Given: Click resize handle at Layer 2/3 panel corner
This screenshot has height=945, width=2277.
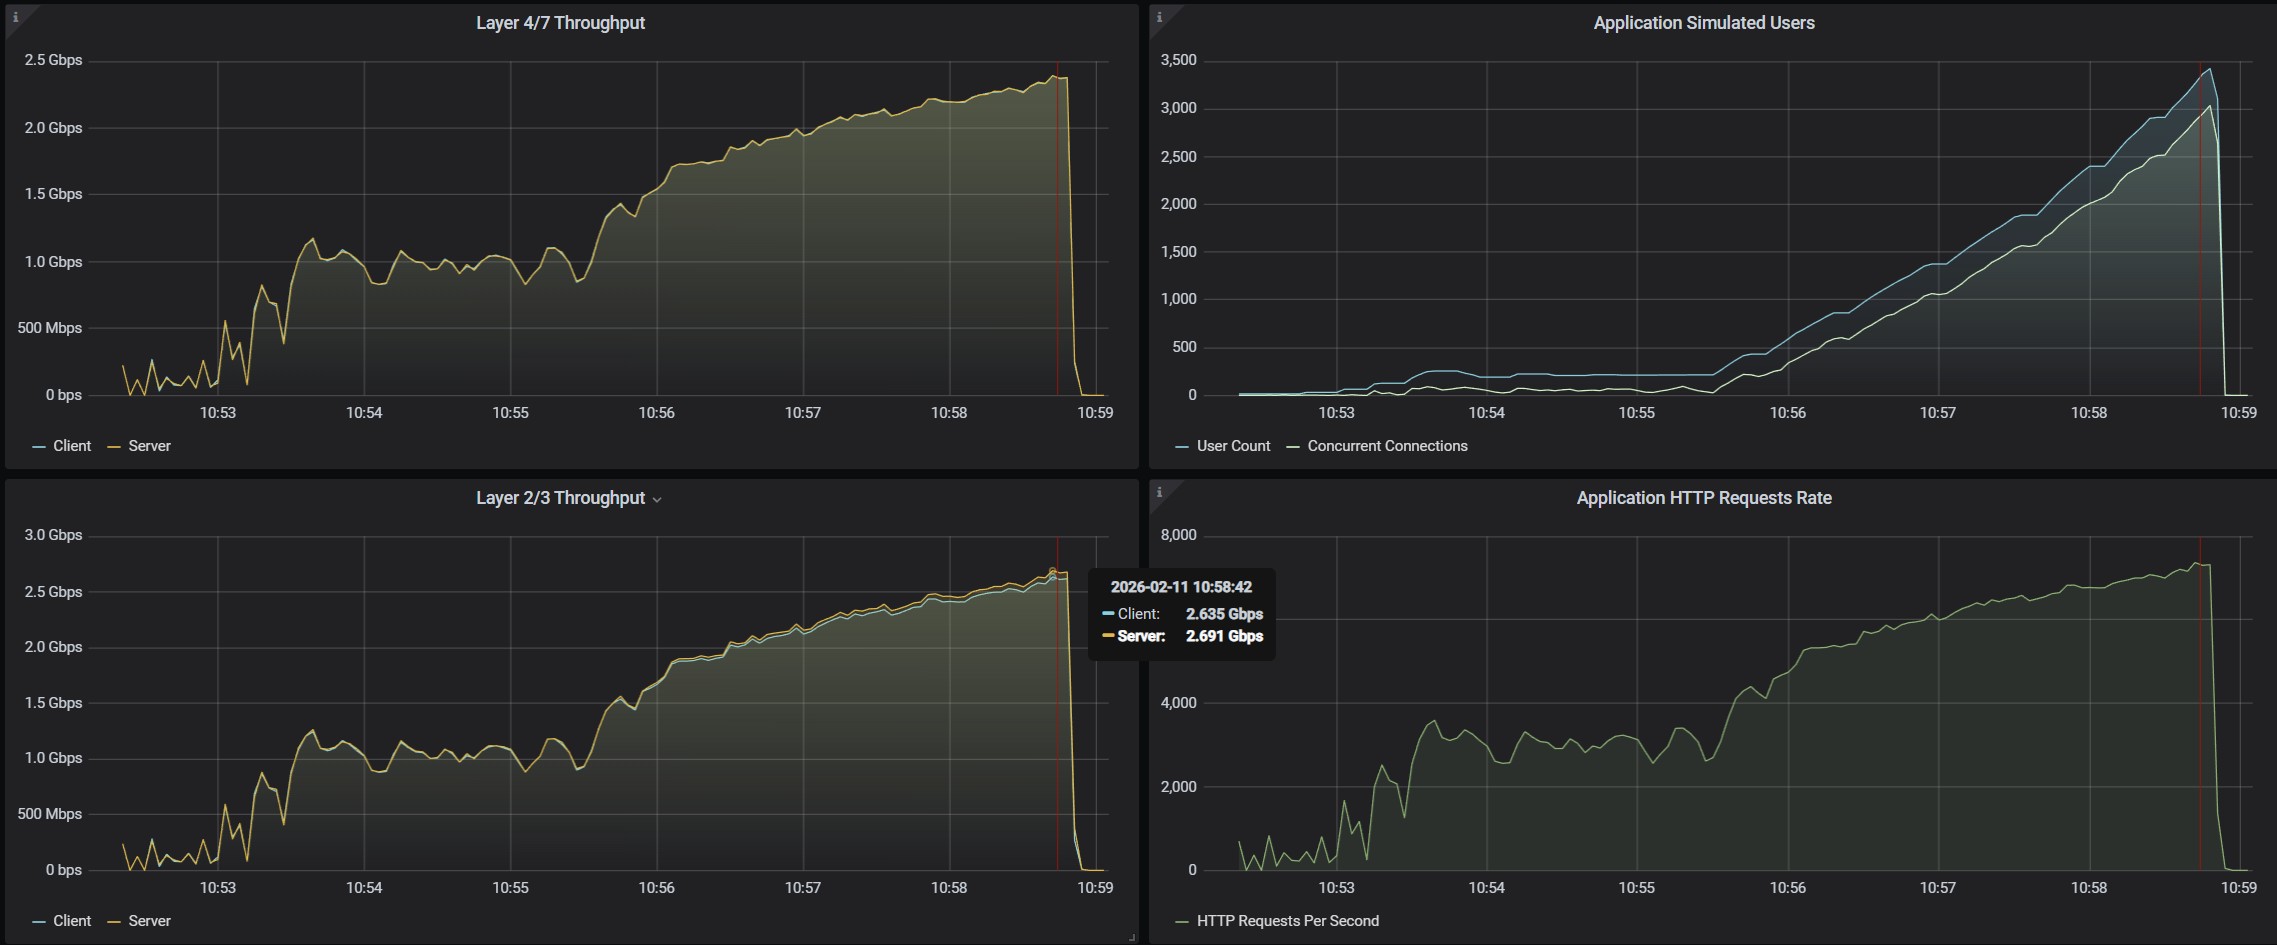Looking at the screenshot, I should tap(1131, 937).
